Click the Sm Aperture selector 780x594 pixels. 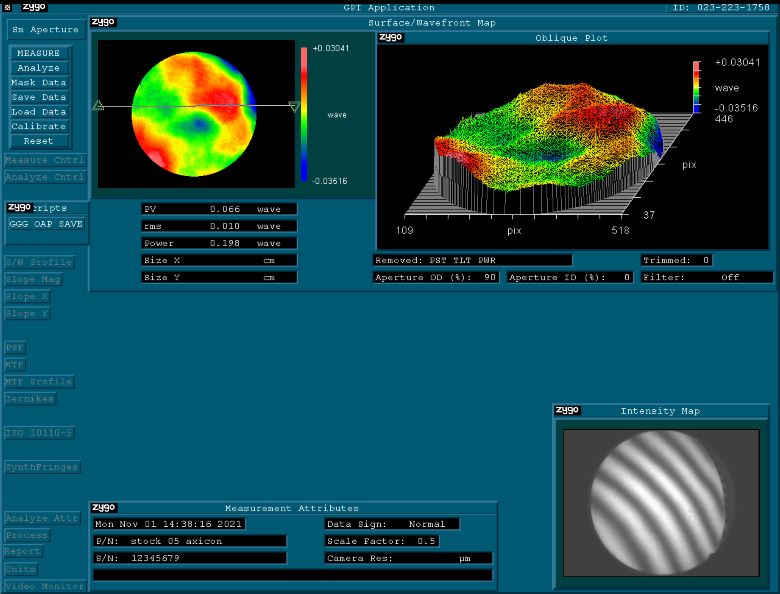[44, 30]
